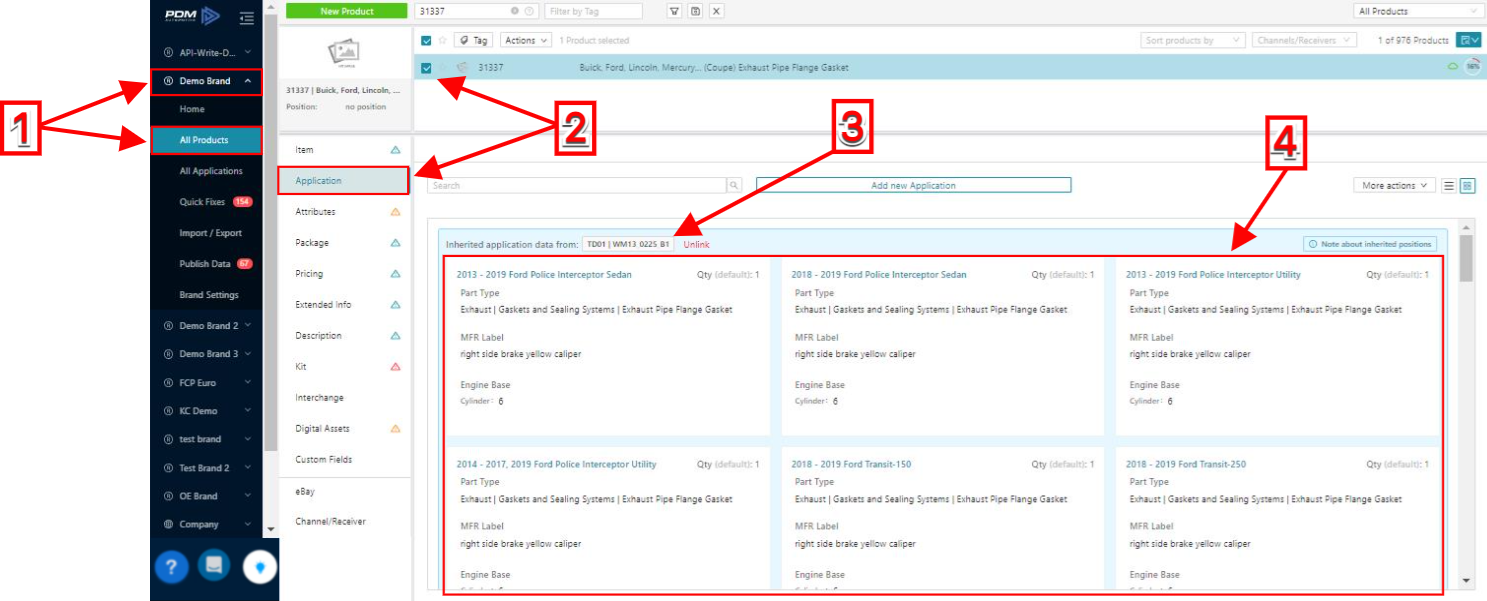Toggle the select-all products checkbox

click(427, 41)
